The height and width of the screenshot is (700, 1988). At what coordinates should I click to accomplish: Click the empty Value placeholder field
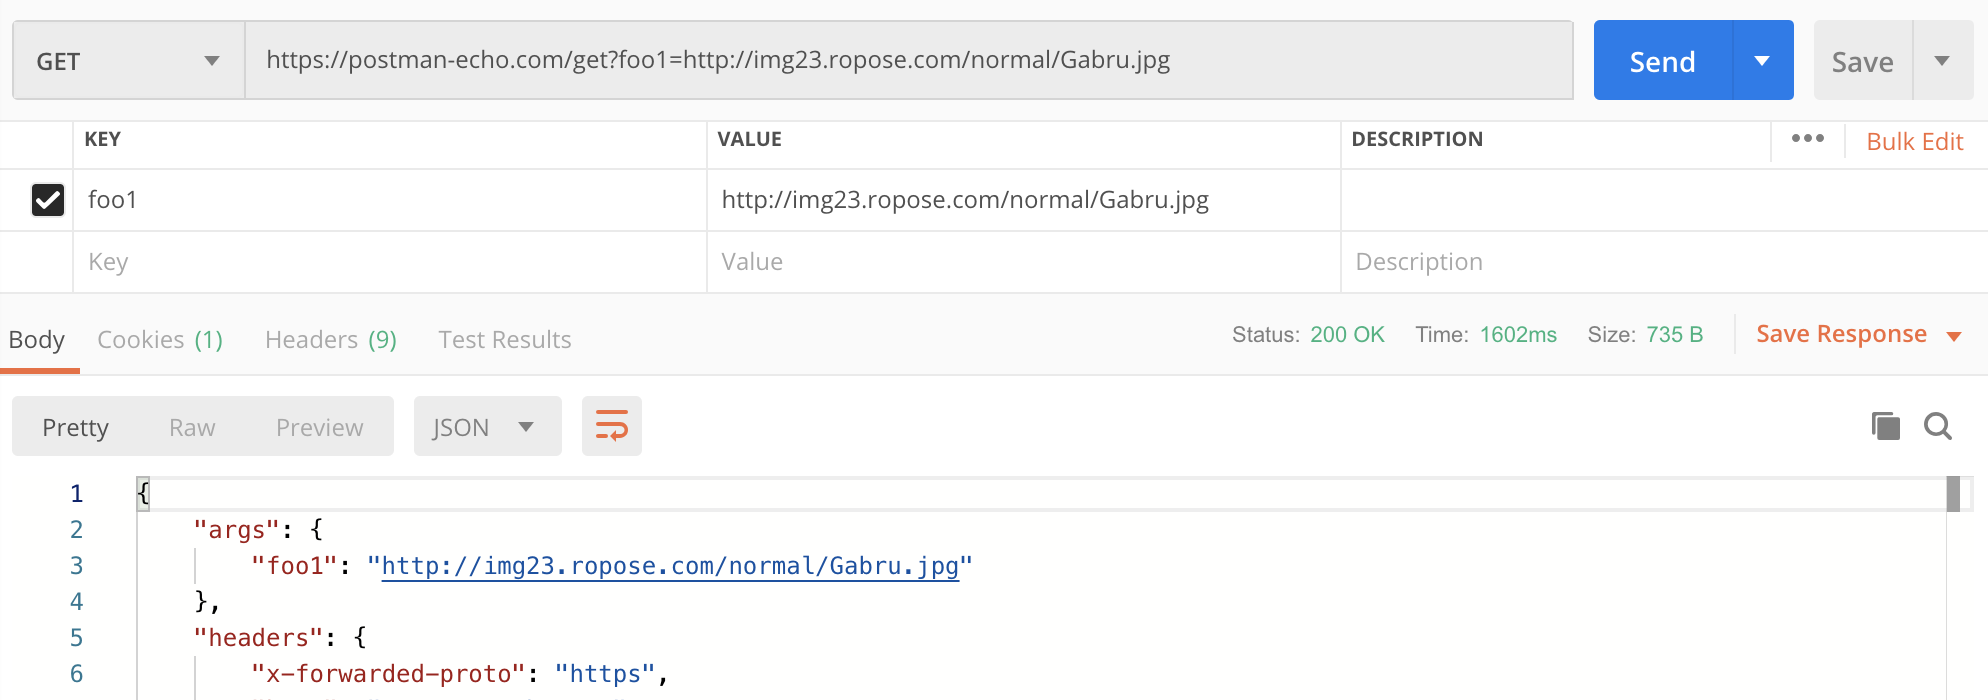(x=1024, y=262)
